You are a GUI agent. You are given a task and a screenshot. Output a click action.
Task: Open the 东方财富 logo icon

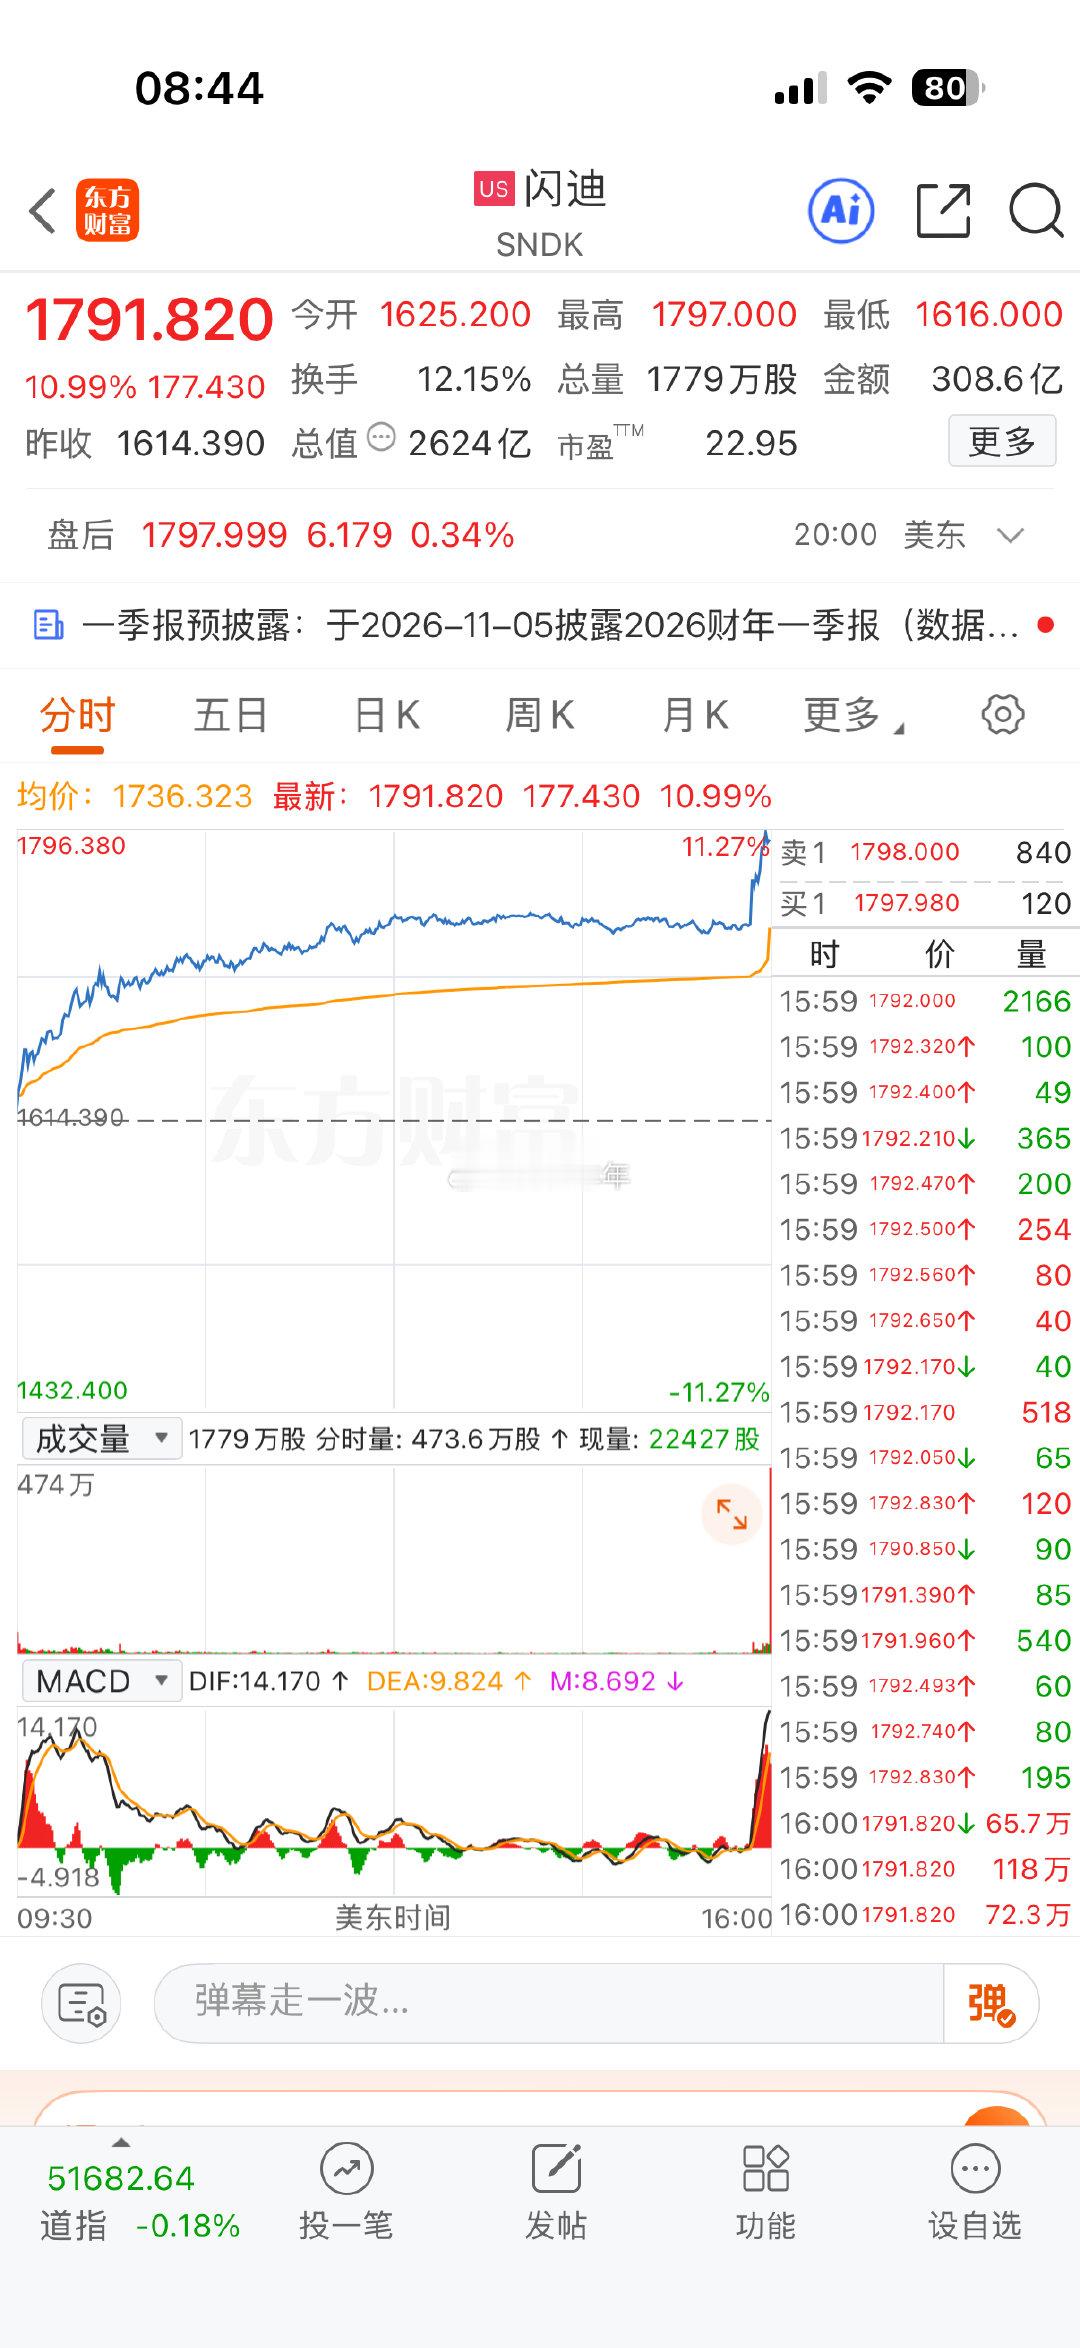[x=107, y=211]
